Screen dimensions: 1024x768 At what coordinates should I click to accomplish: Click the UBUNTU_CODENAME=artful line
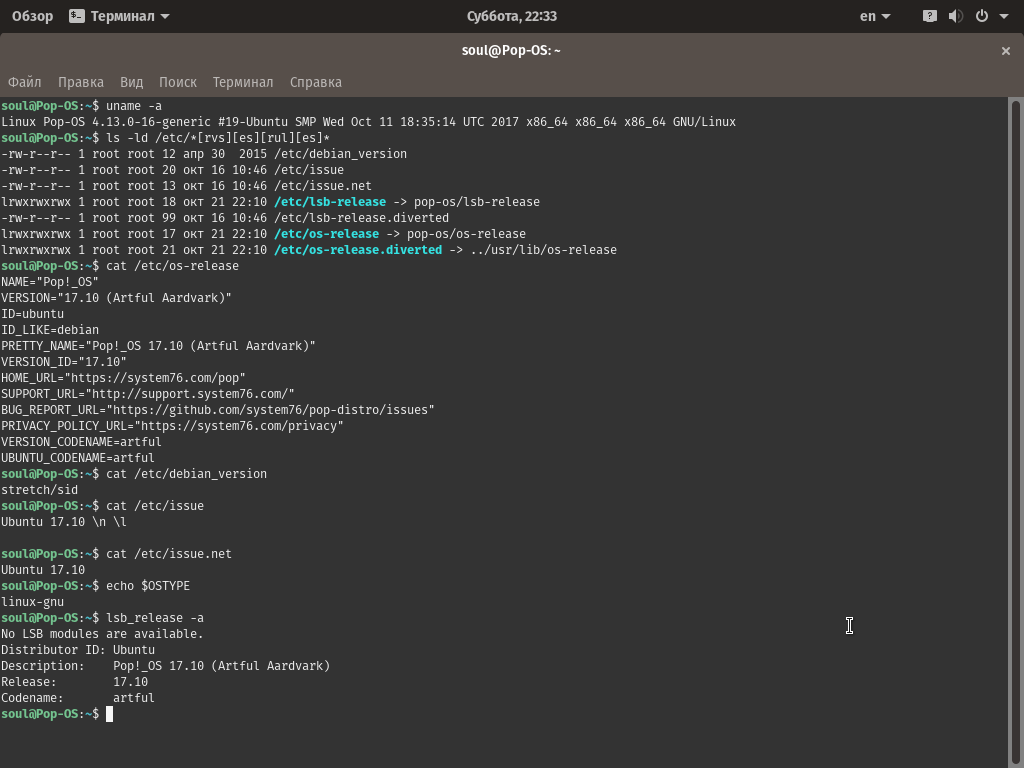coord(78,458)
